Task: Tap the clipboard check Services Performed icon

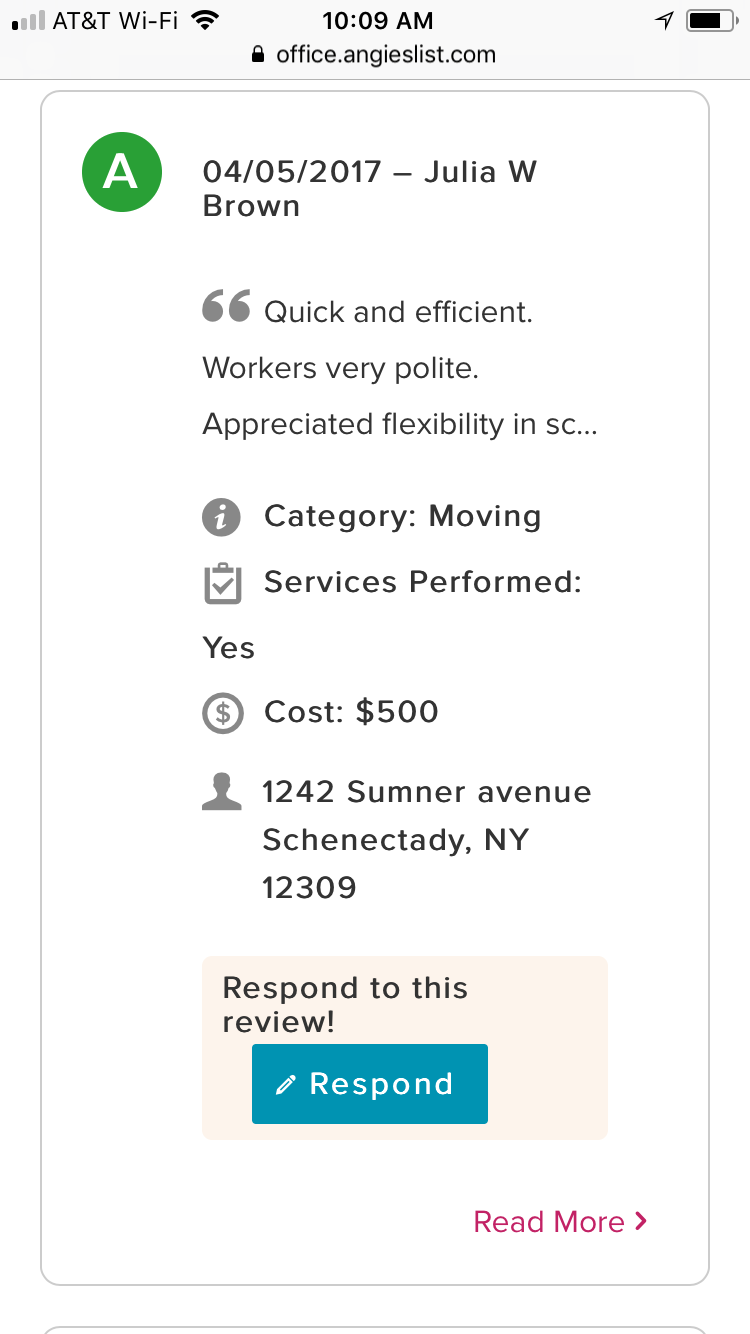Action: (x=222, y=583)
